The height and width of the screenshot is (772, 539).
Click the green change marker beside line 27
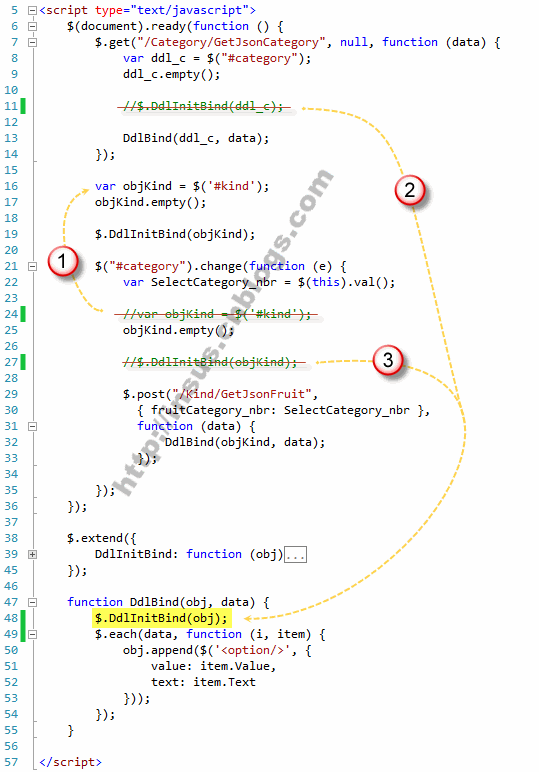click(x=23, y=362)
